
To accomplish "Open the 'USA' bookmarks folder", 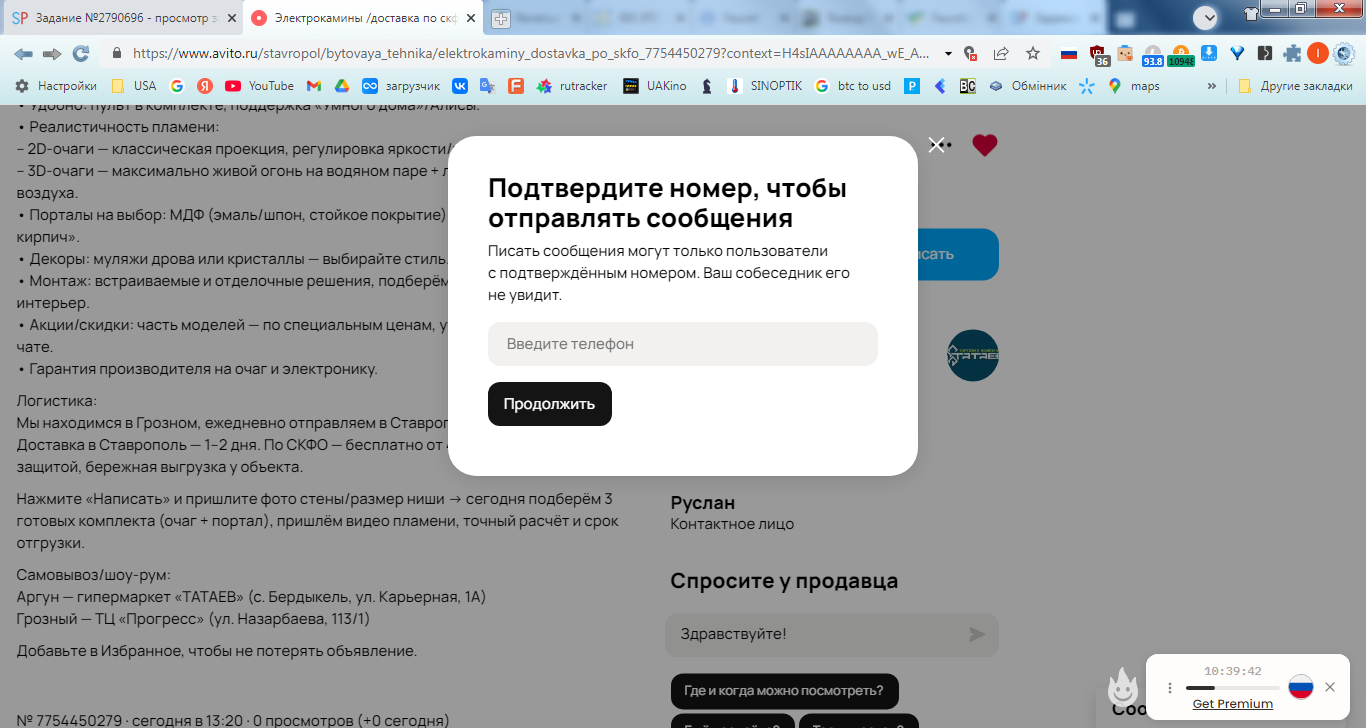I will click(x=134, y=86).
